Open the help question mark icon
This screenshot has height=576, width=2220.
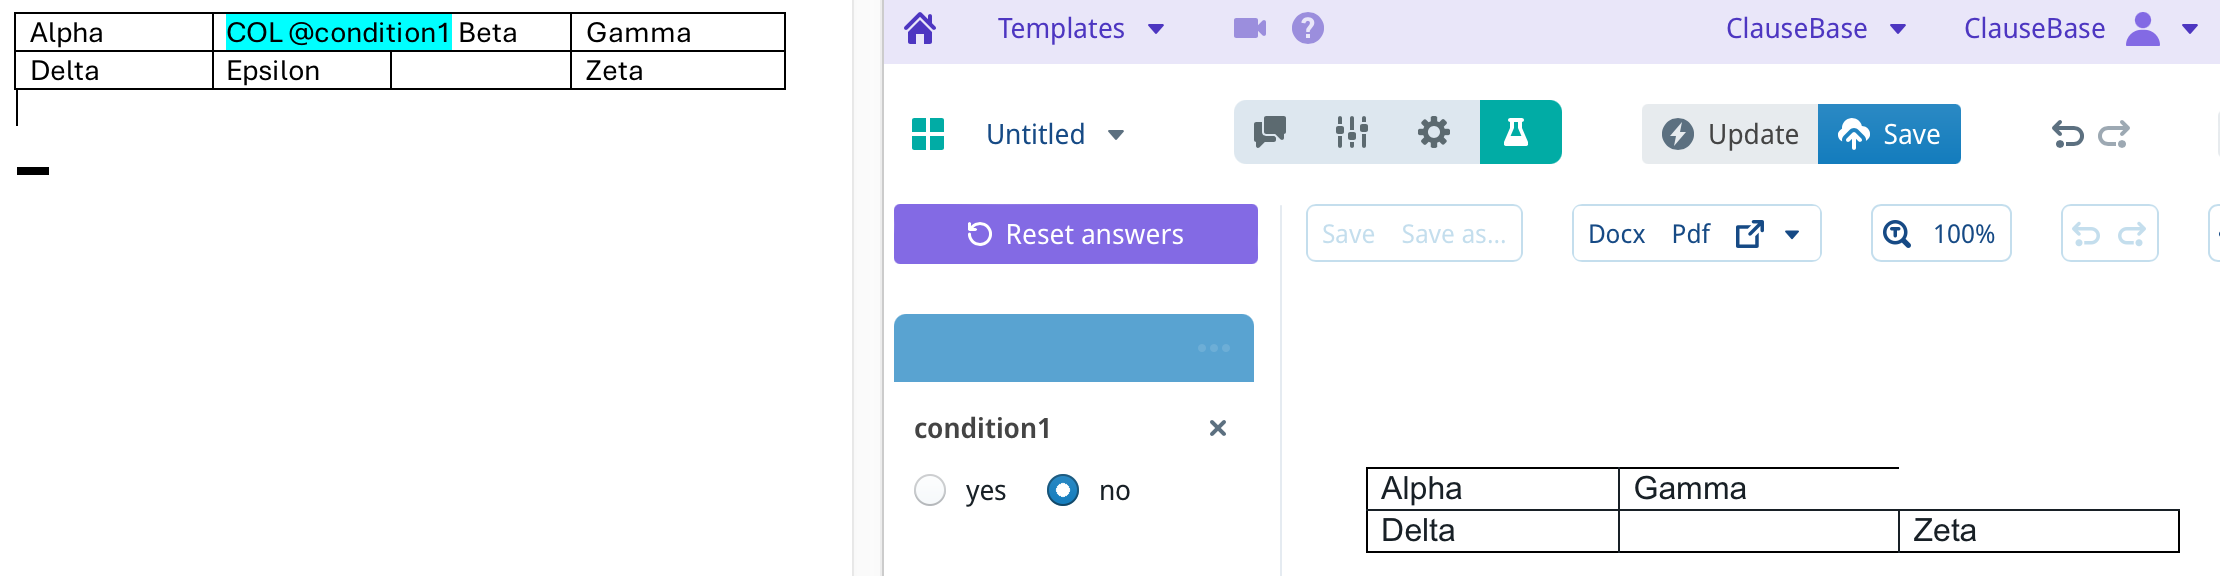1307,28
